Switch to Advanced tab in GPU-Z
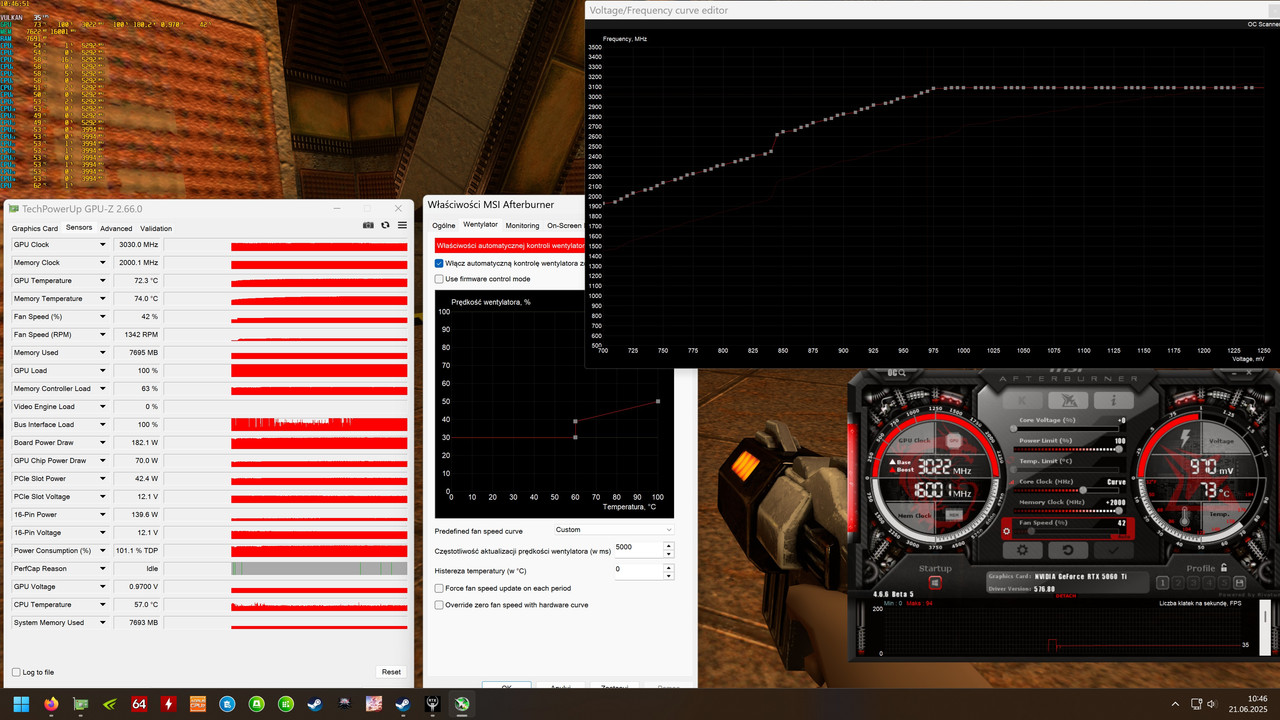Image resolution: width=1280 pixels, height=720 pixels. (116, 228)
